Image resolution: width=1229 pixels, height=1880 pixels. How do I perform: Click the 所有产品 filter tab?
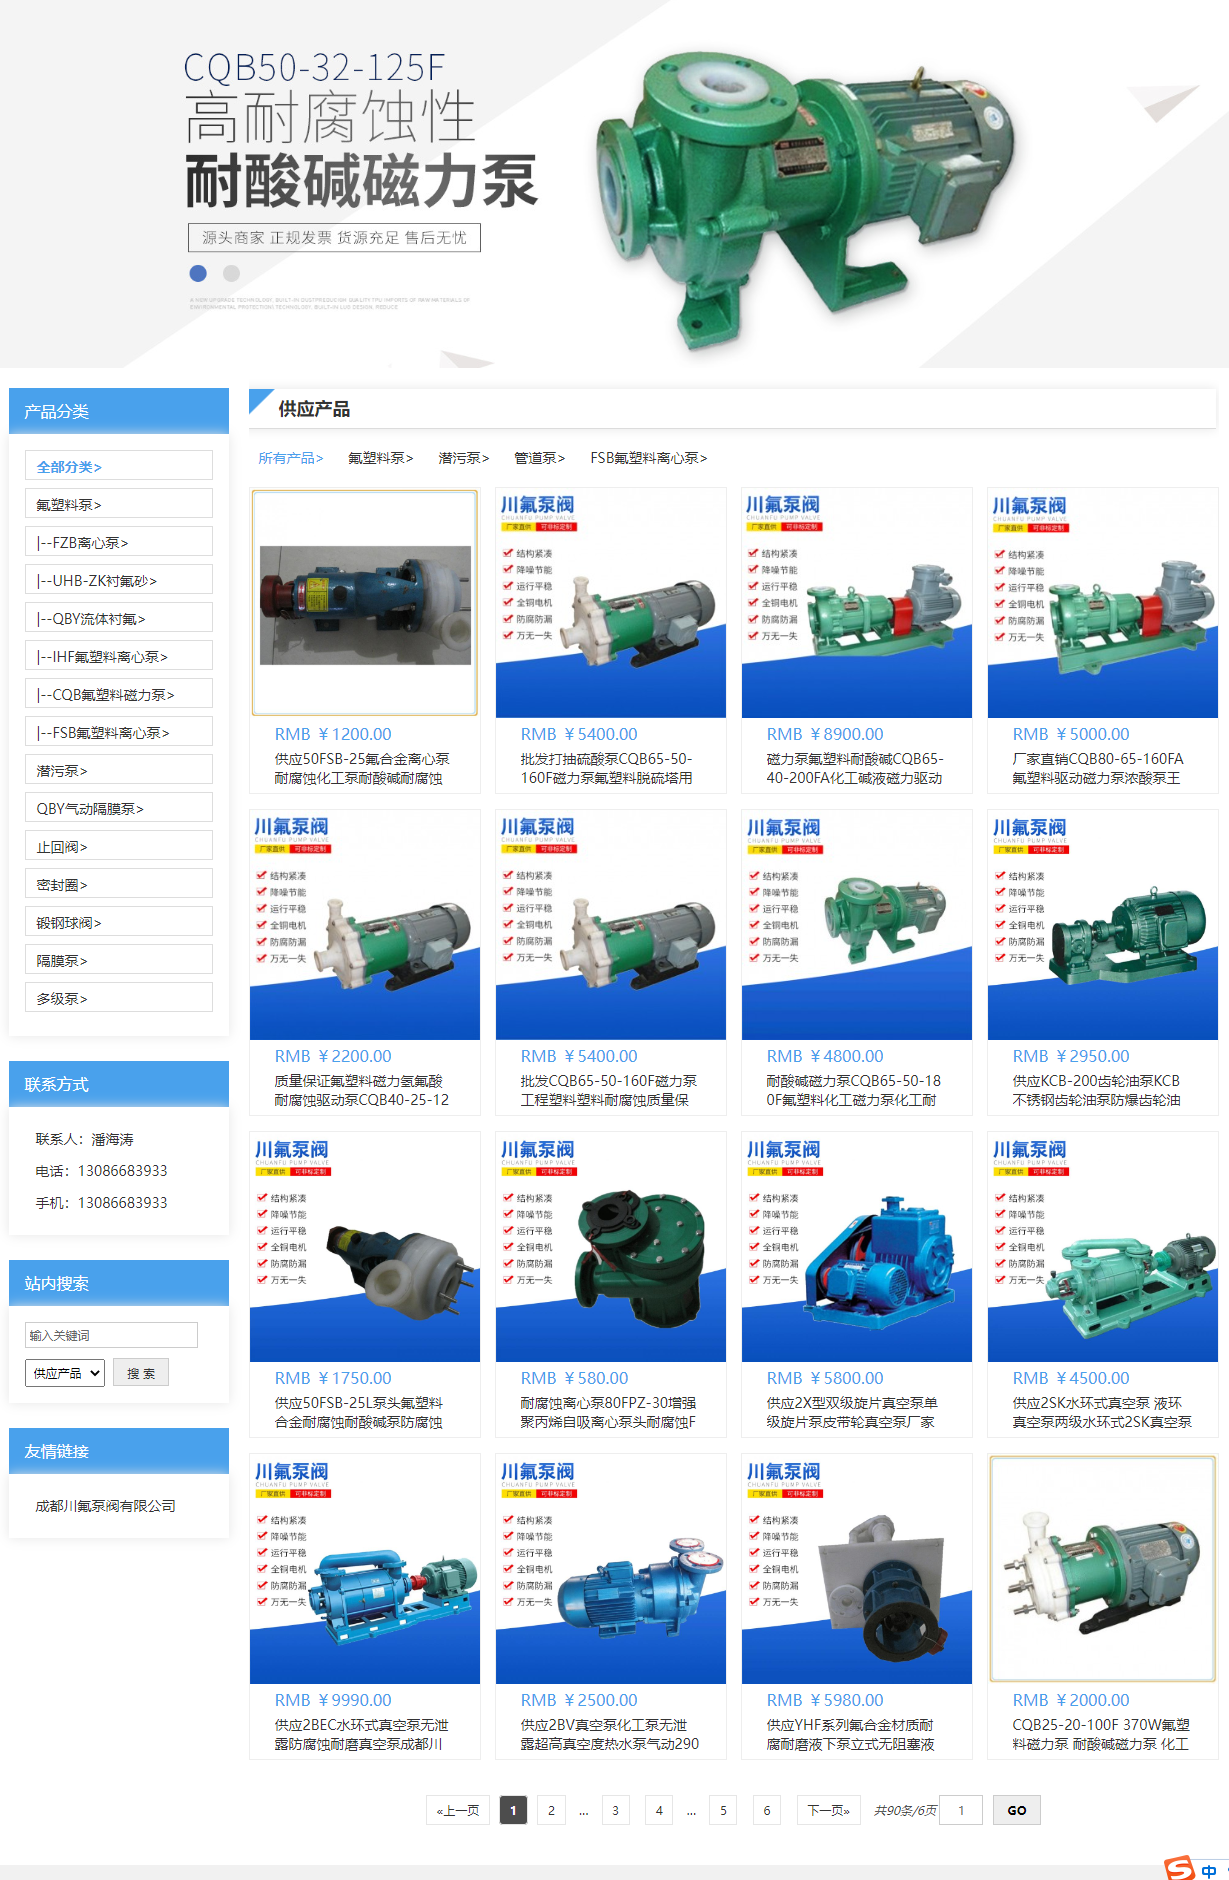[290, 458]
